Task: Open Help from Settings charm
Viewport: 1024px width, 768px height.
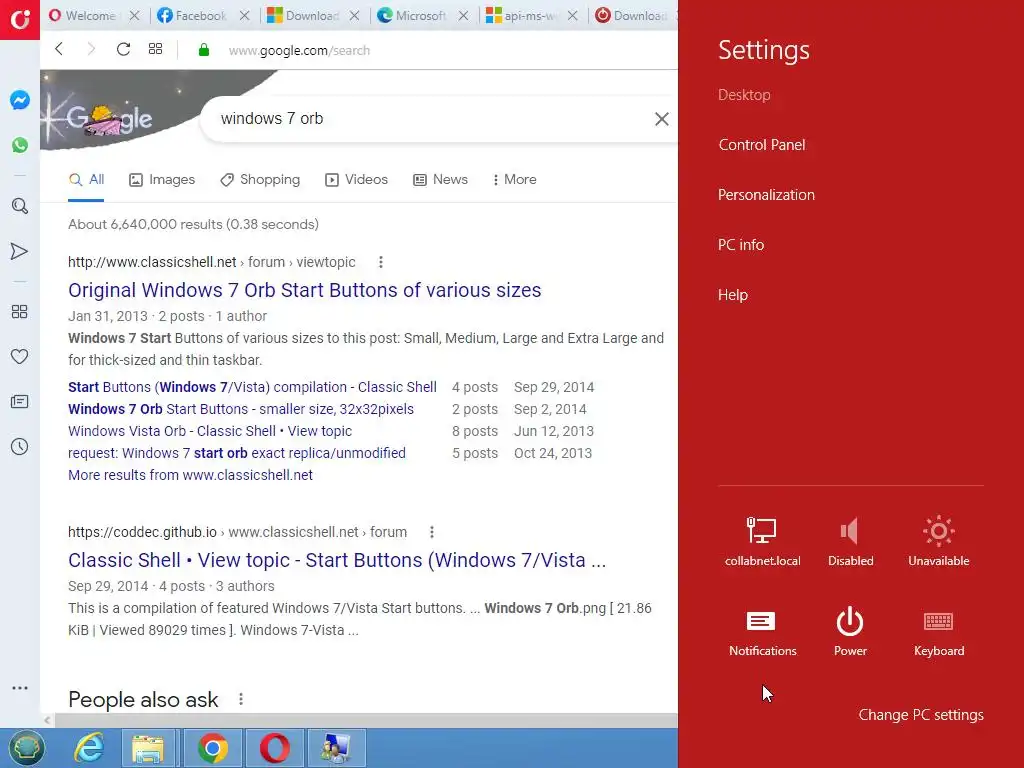Action: (x=733, y=295)
